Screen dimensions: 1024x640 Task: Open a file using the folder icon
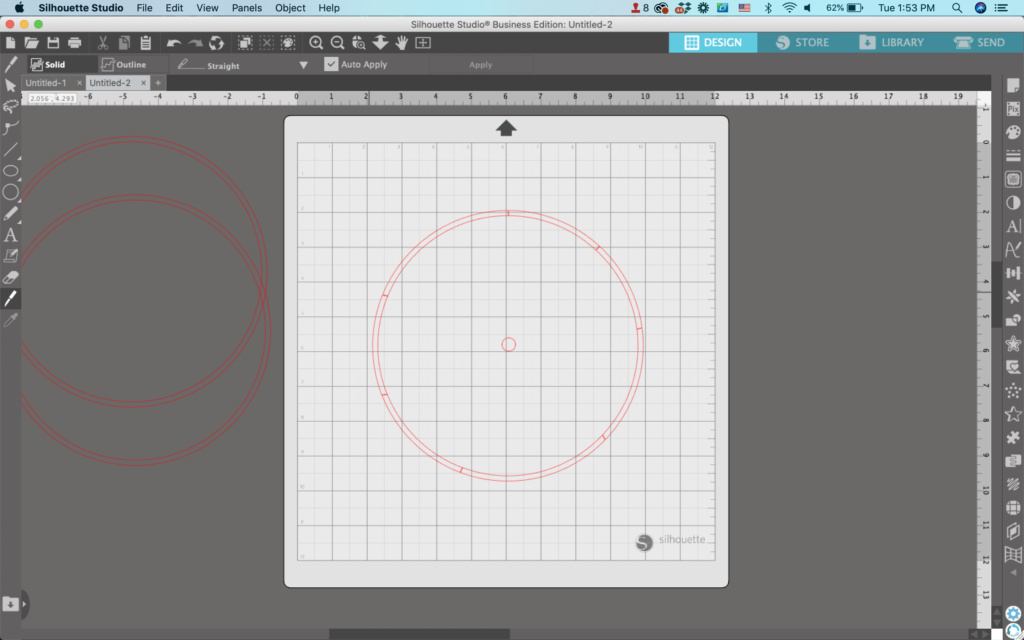31,43
